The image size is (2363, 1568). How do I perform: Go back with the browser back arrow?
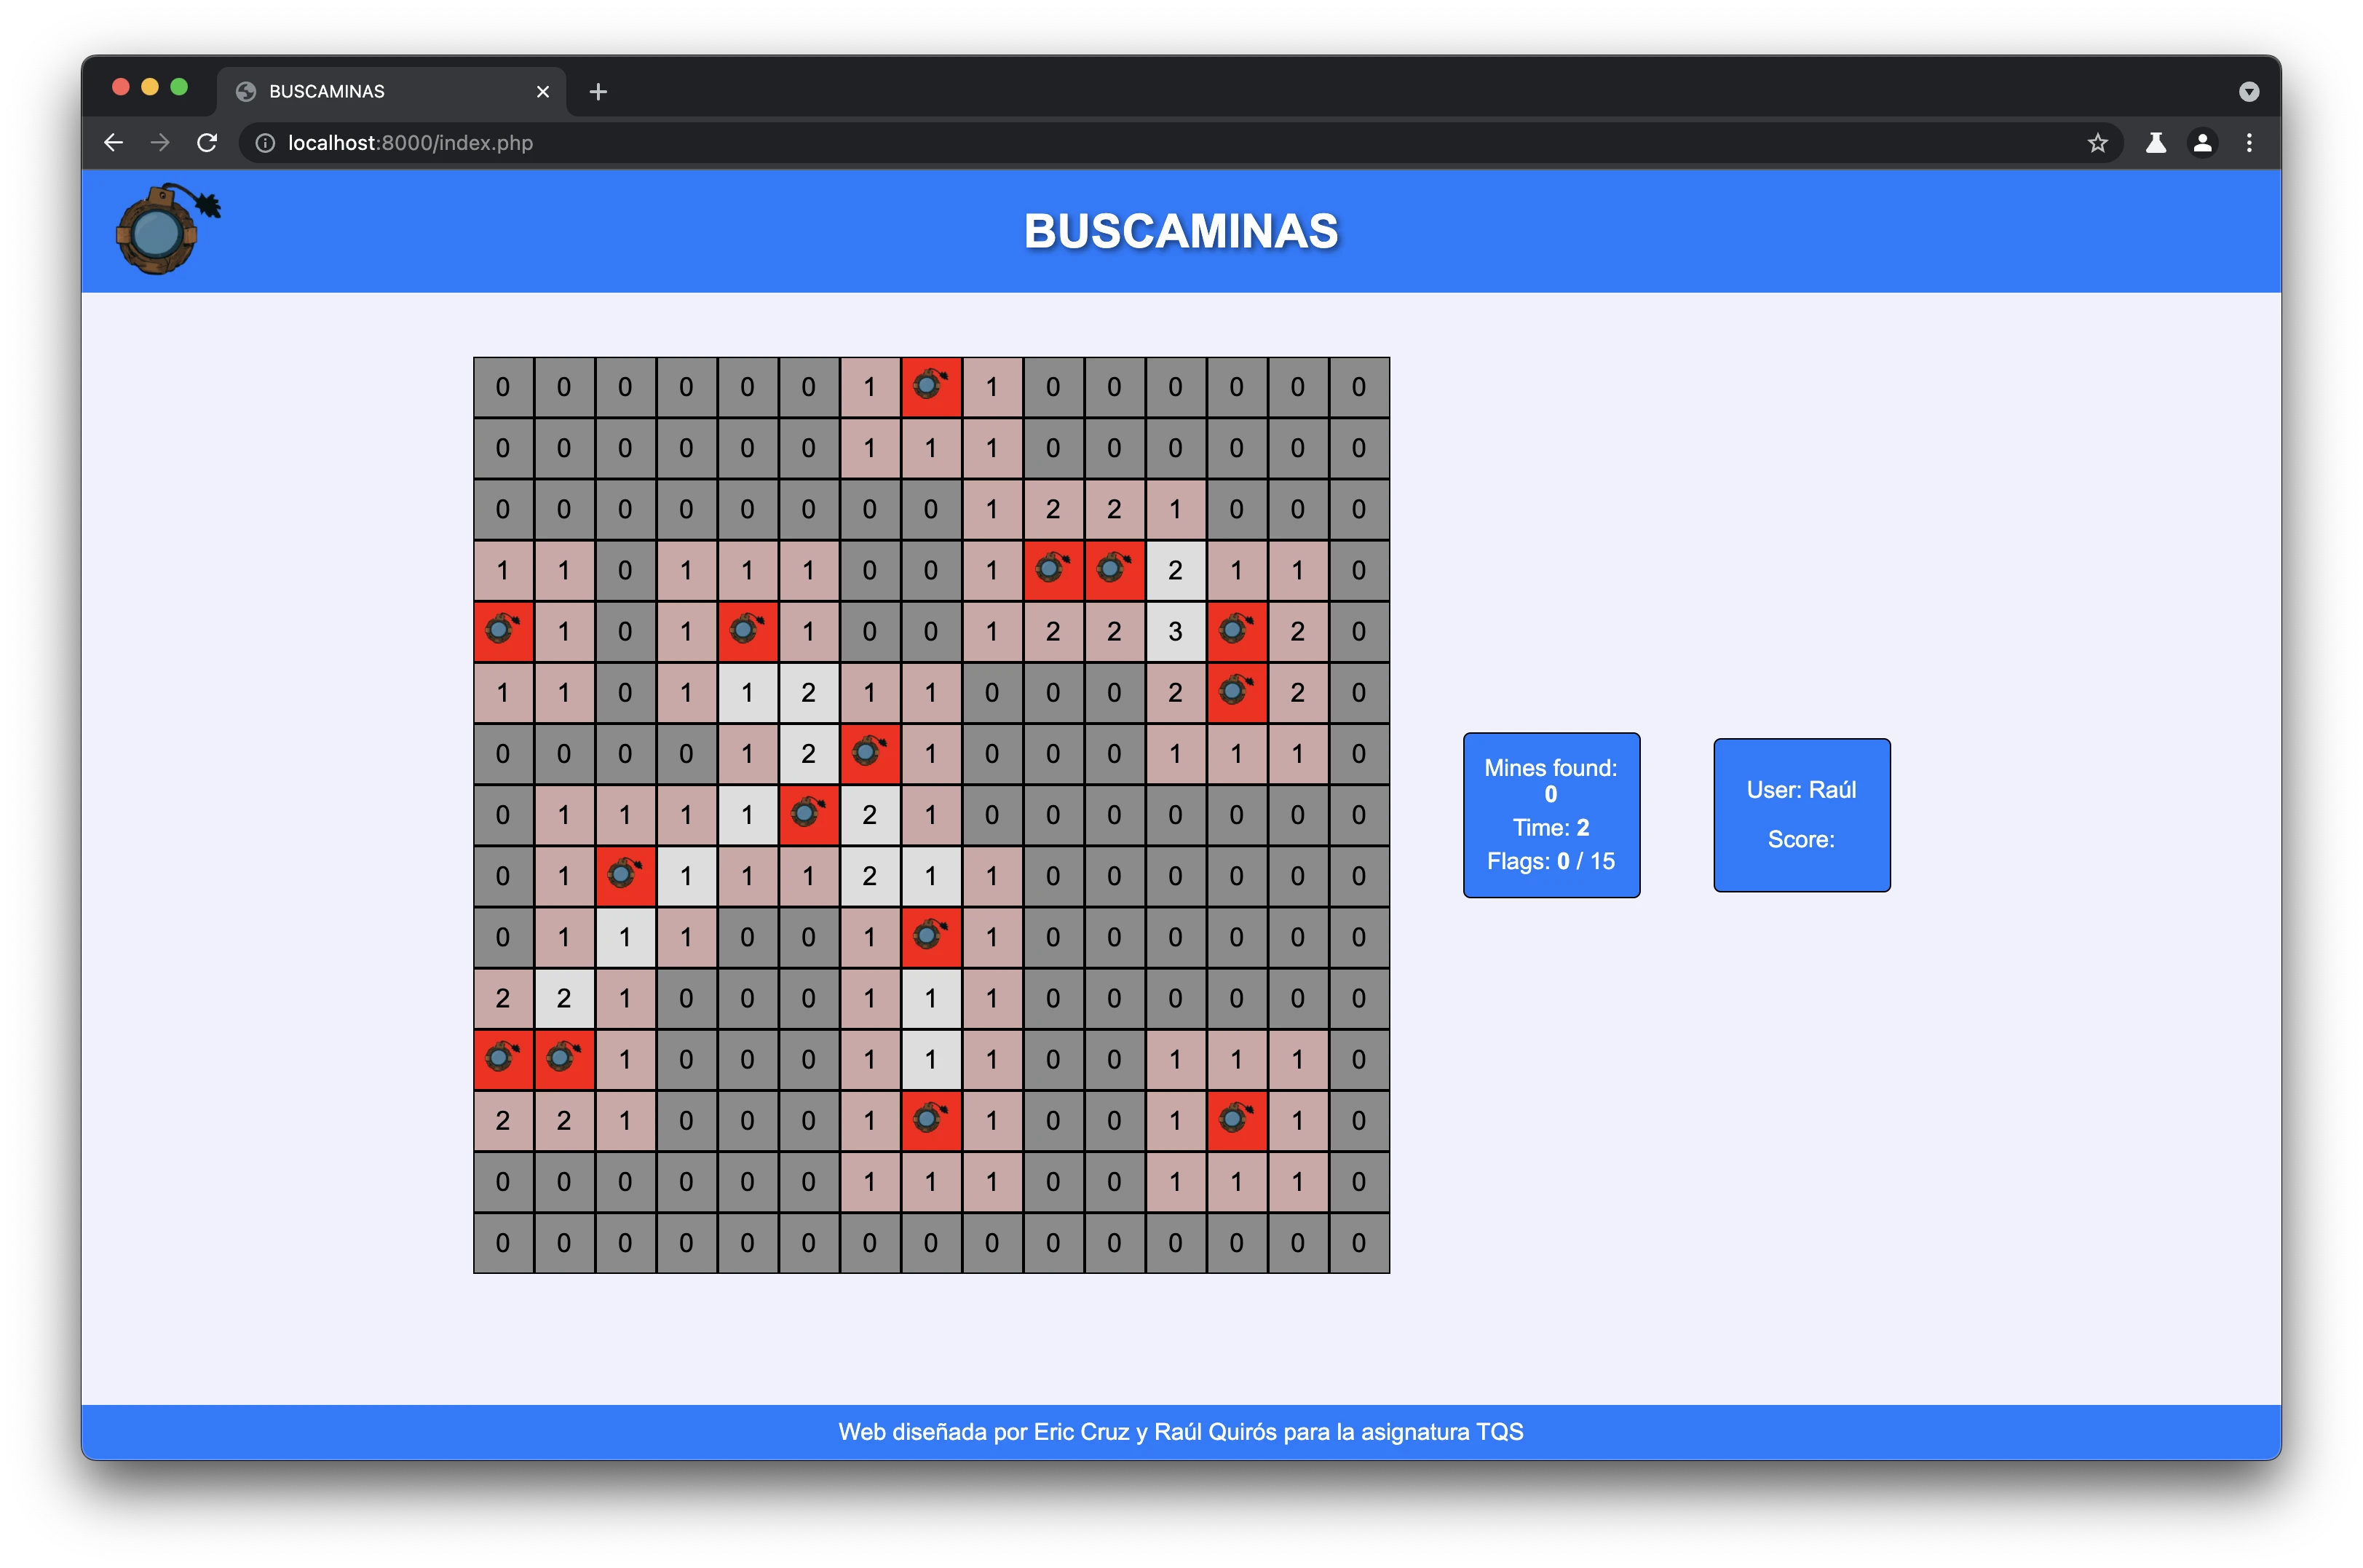(114, 143)
